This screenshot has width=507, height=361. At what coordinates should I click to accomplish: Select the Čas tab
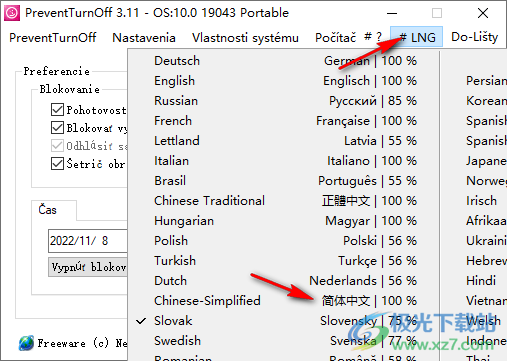click(54, 210)
